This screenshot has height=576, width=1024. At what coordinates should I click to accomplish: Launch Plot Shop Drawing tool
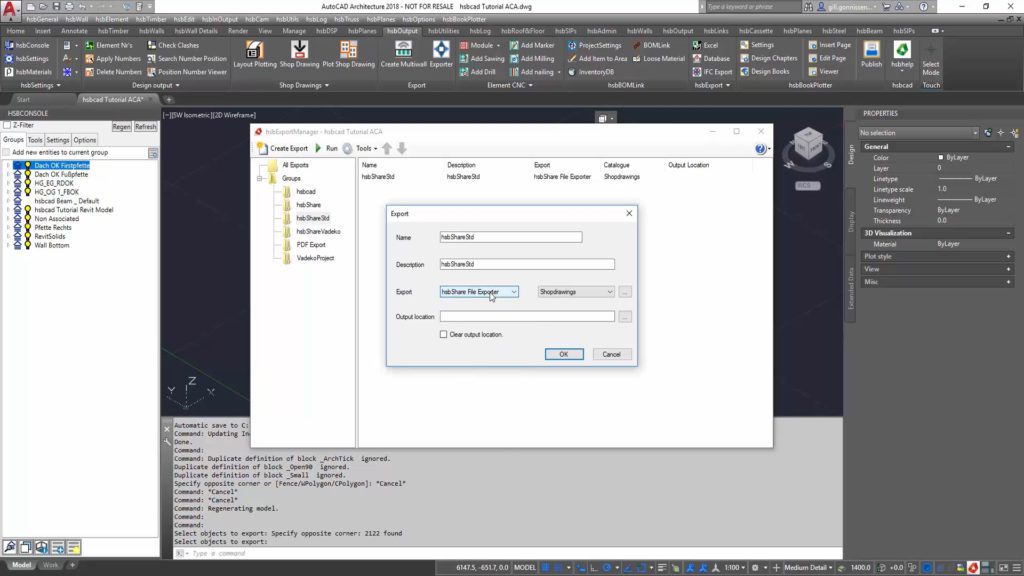pyautogui.click(x=348, y=54)
